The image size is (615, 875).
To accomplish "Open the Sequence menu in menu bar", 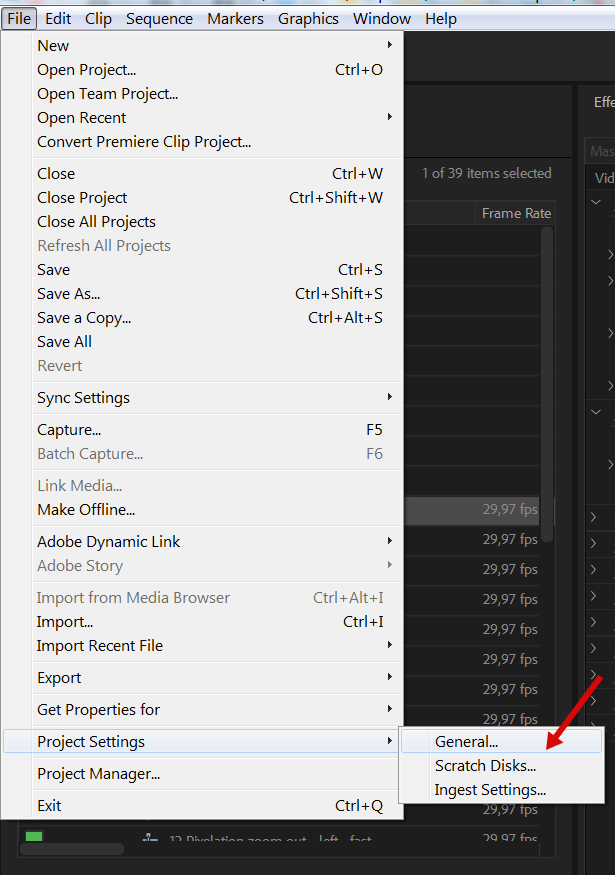I will tap(159, 19).
